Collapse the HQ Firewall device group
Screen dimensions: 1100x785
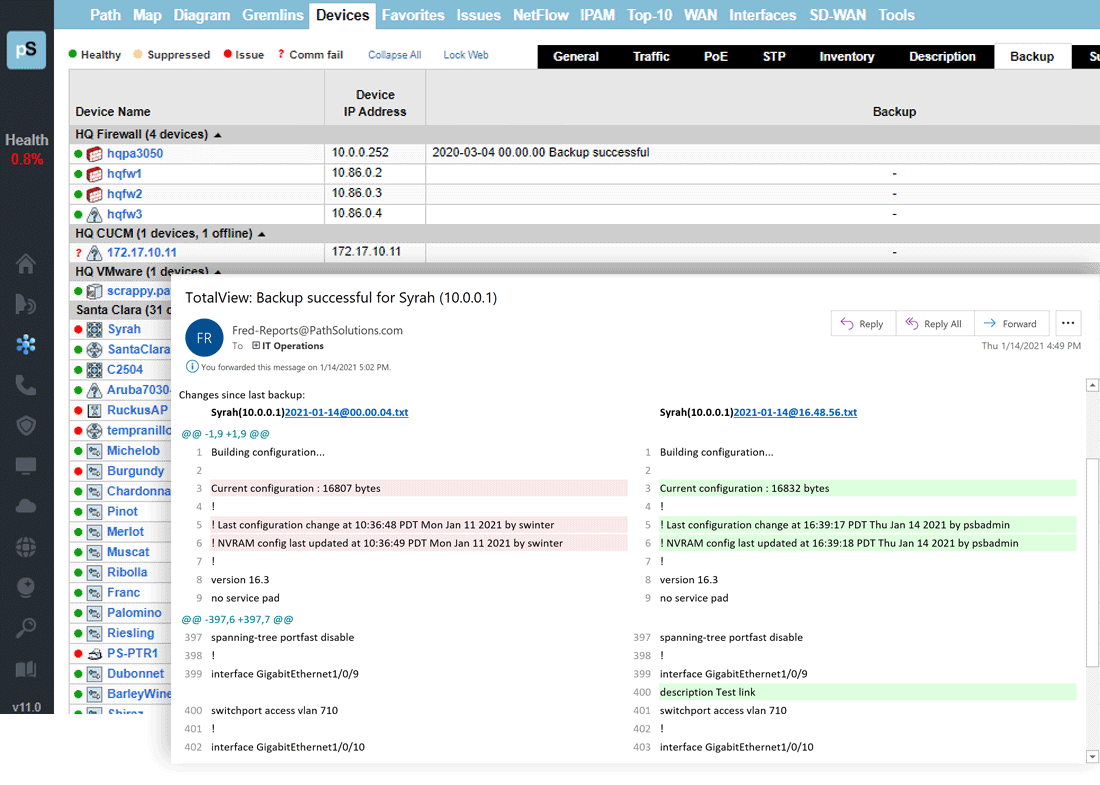click(x=218, y=134)
